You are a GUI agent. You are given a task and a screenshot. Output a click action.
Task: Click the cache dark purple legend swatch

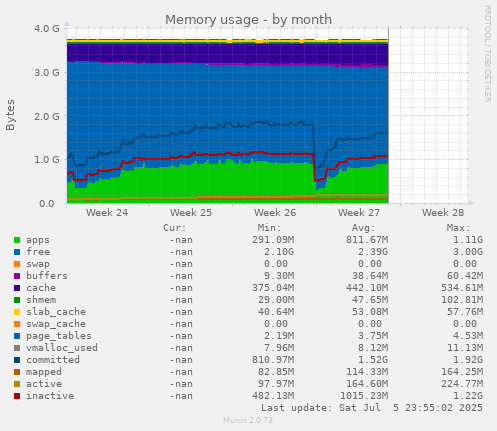coord(17,288)
